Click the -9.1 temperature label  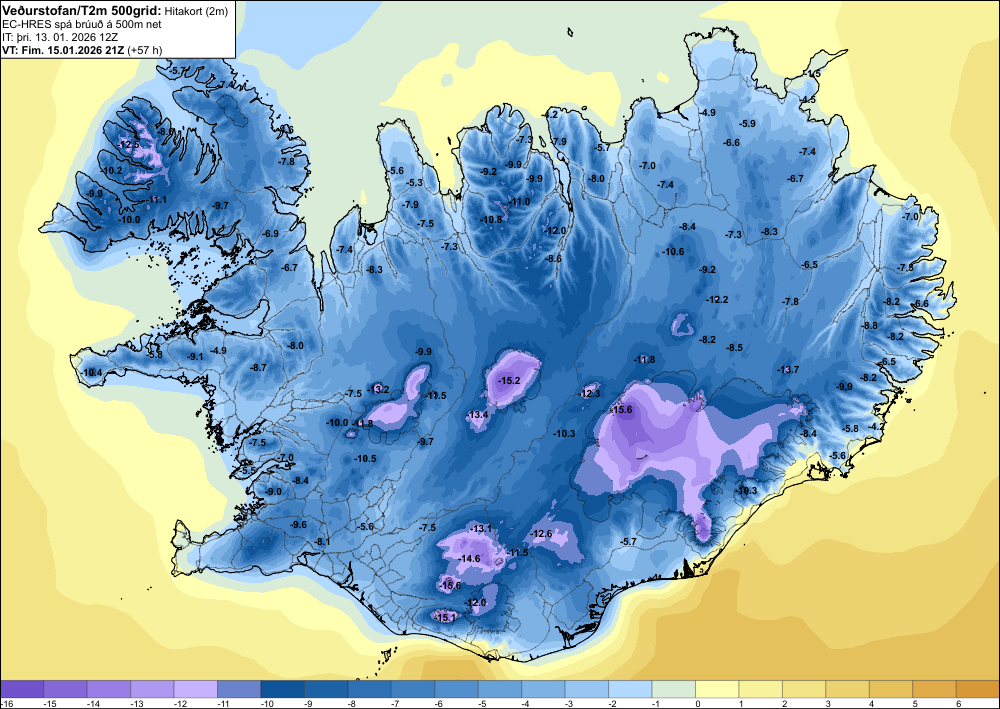click(x=195, y=356)
